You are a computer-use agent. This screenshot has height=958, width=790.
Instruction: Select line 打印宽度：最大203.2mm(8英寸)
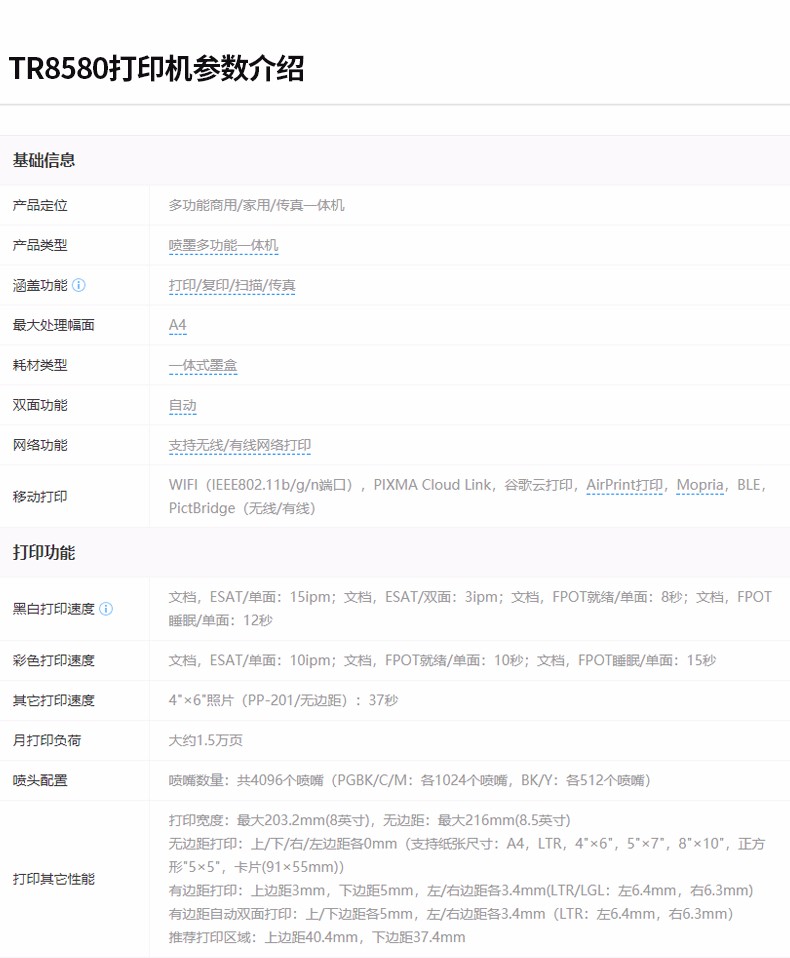(x=370, y=821)
